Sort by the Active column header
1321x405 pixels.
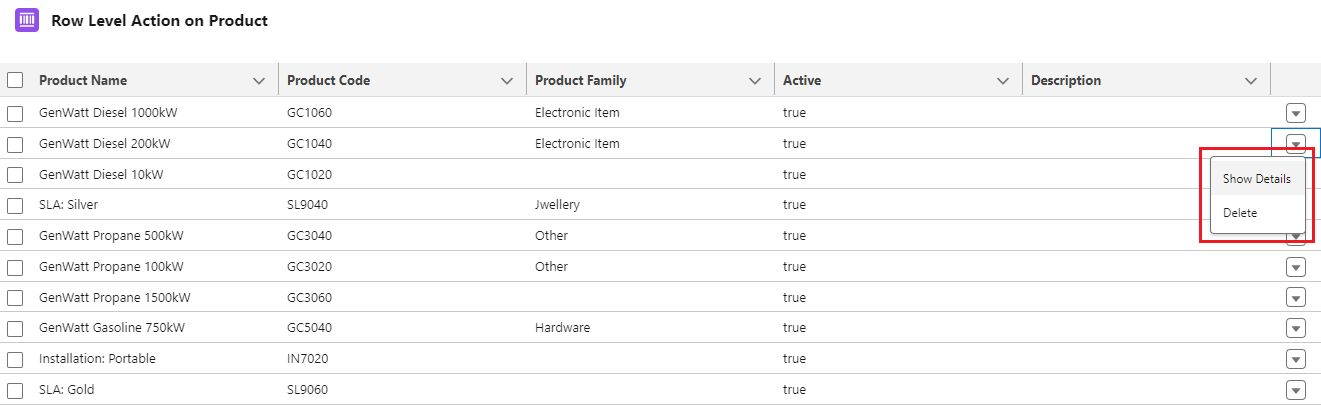[802, 81]
